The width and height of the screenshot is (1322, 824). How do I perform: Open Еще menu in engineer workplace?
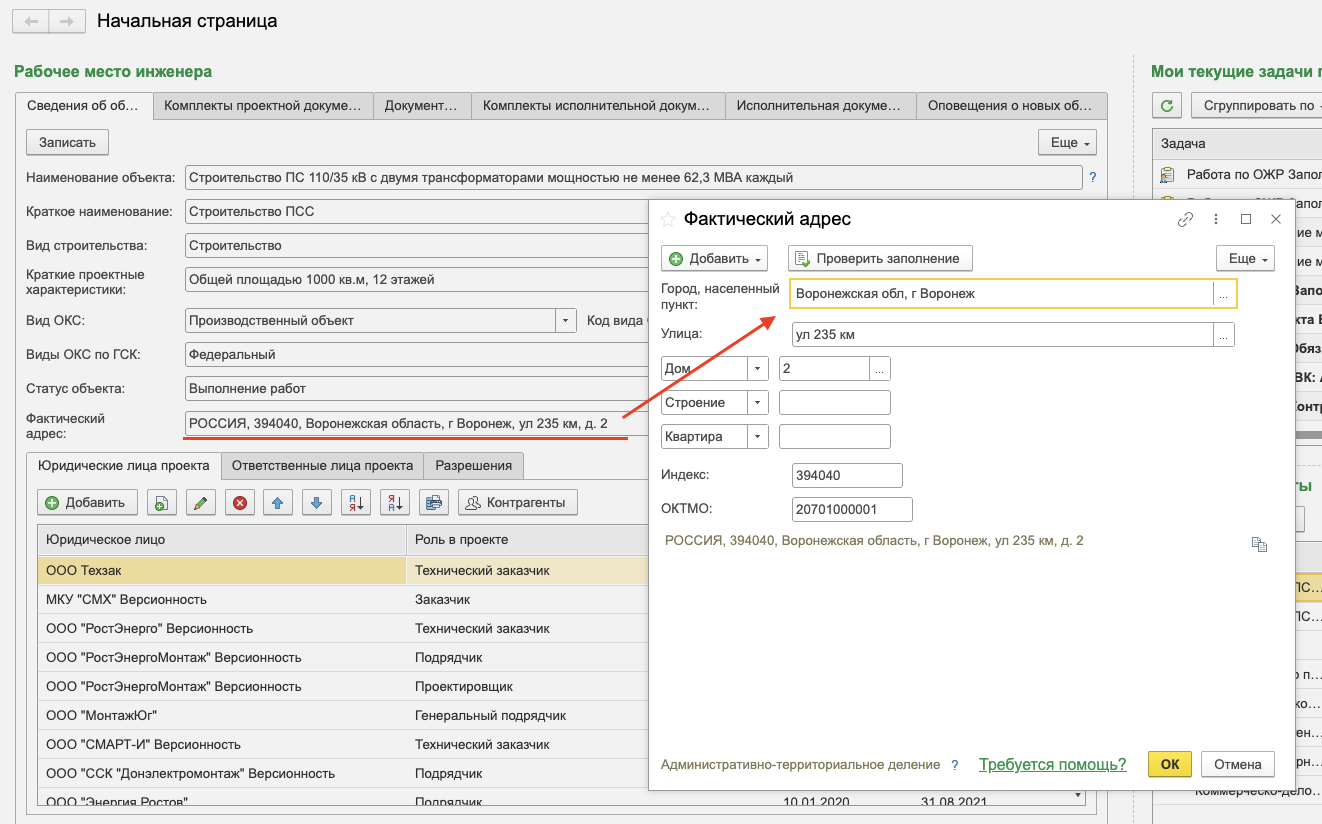pos(1067,143)
